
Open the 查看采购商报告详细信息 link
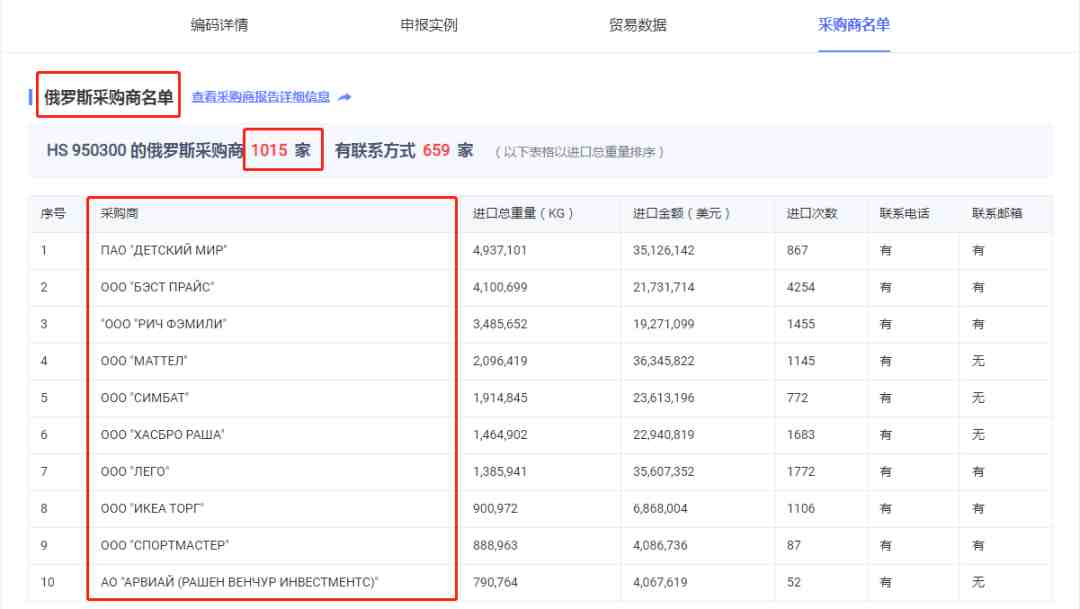261,97
